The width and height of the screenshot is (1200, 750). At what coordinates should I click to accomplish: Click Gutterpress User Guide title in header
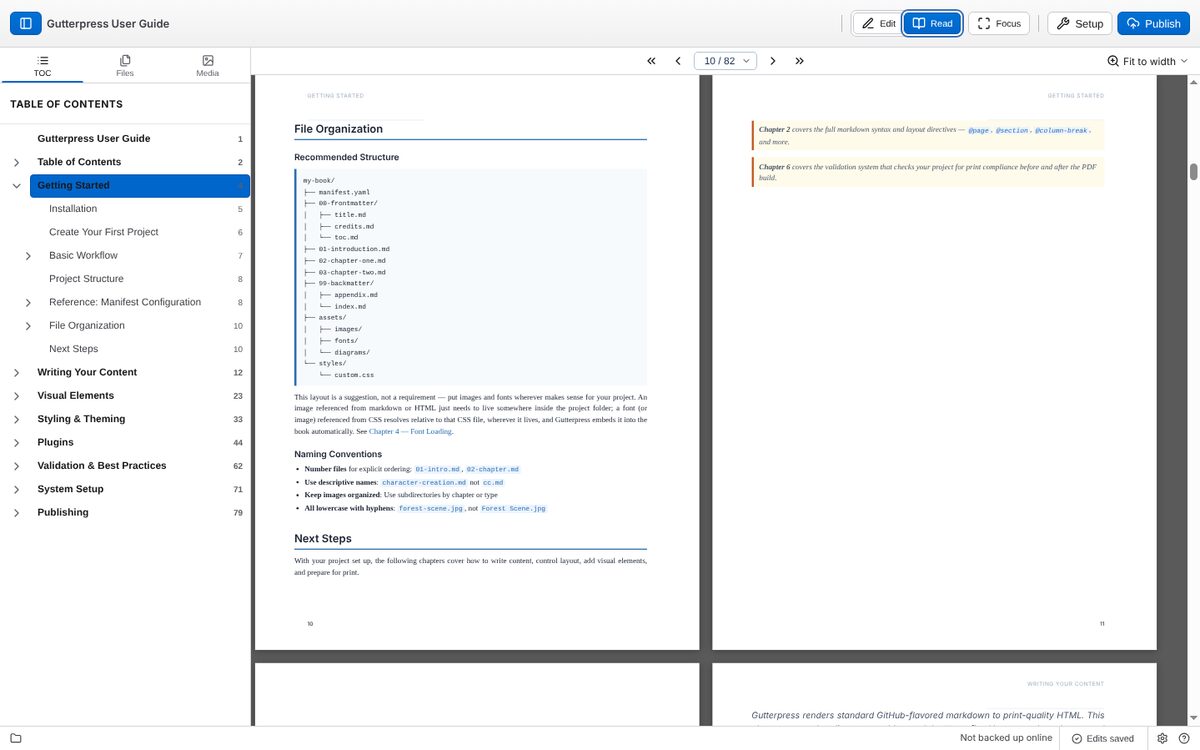[x=108, y=23]
